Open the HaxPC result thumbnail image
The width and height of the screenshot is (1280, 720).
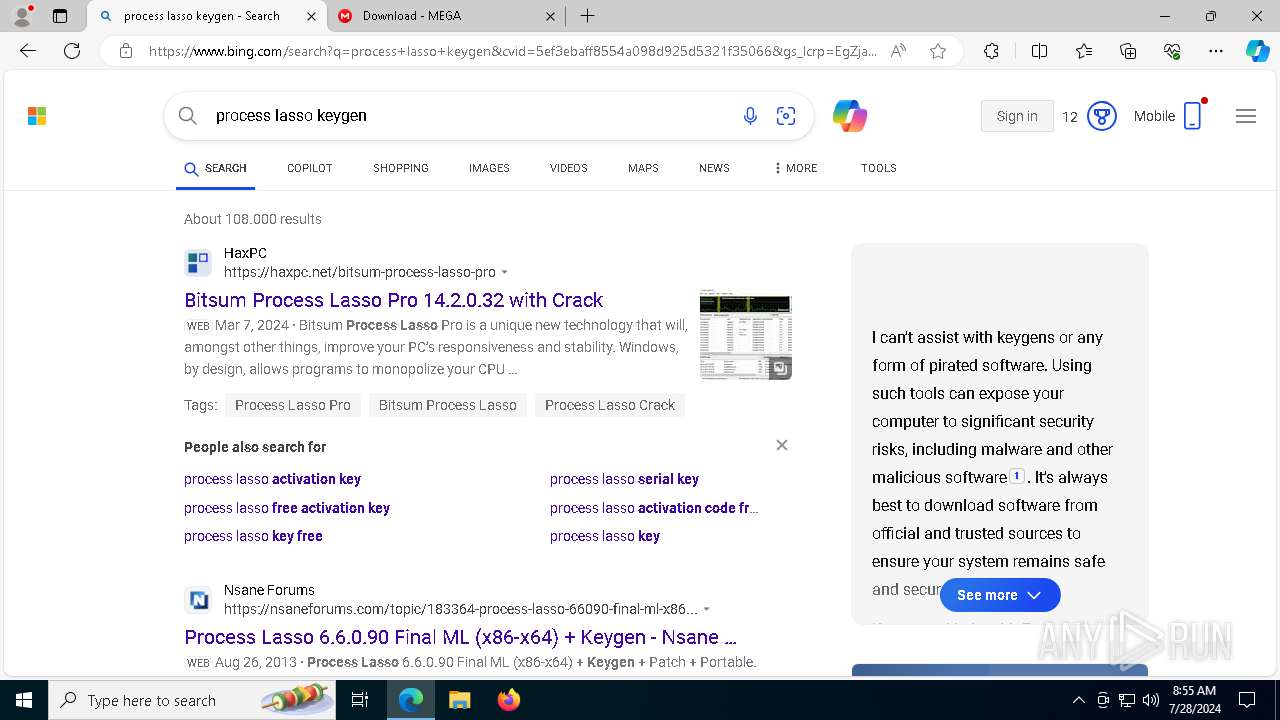point(745,334)
